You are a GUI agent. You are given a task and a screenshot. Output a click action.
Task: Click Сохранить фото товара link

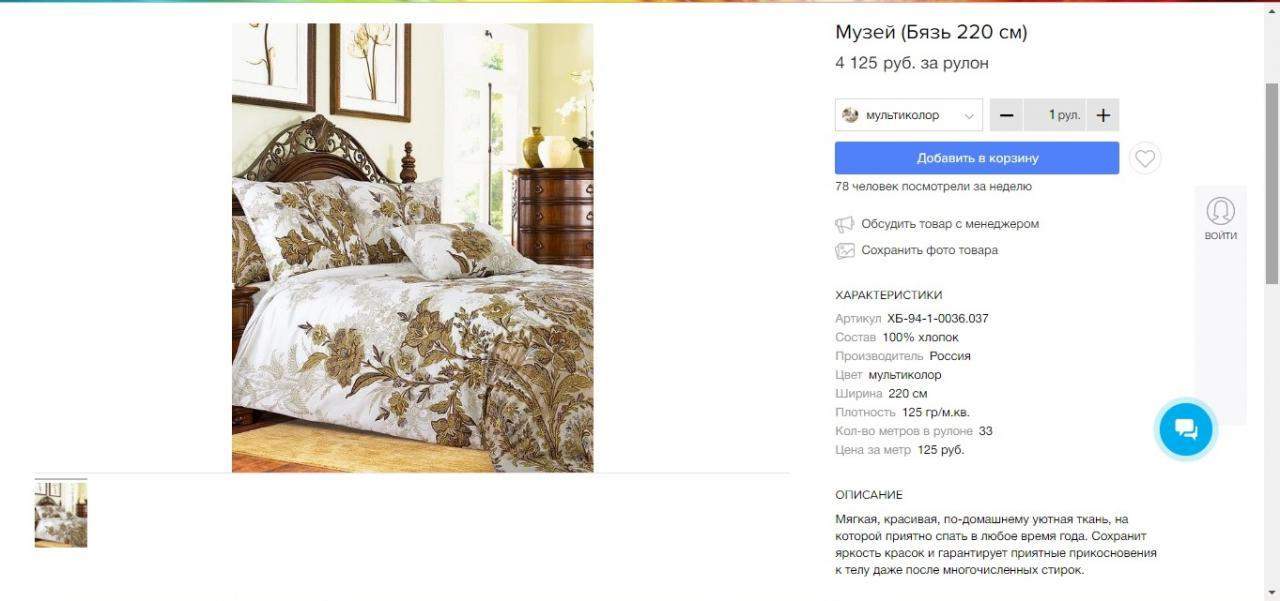point(930,250)
